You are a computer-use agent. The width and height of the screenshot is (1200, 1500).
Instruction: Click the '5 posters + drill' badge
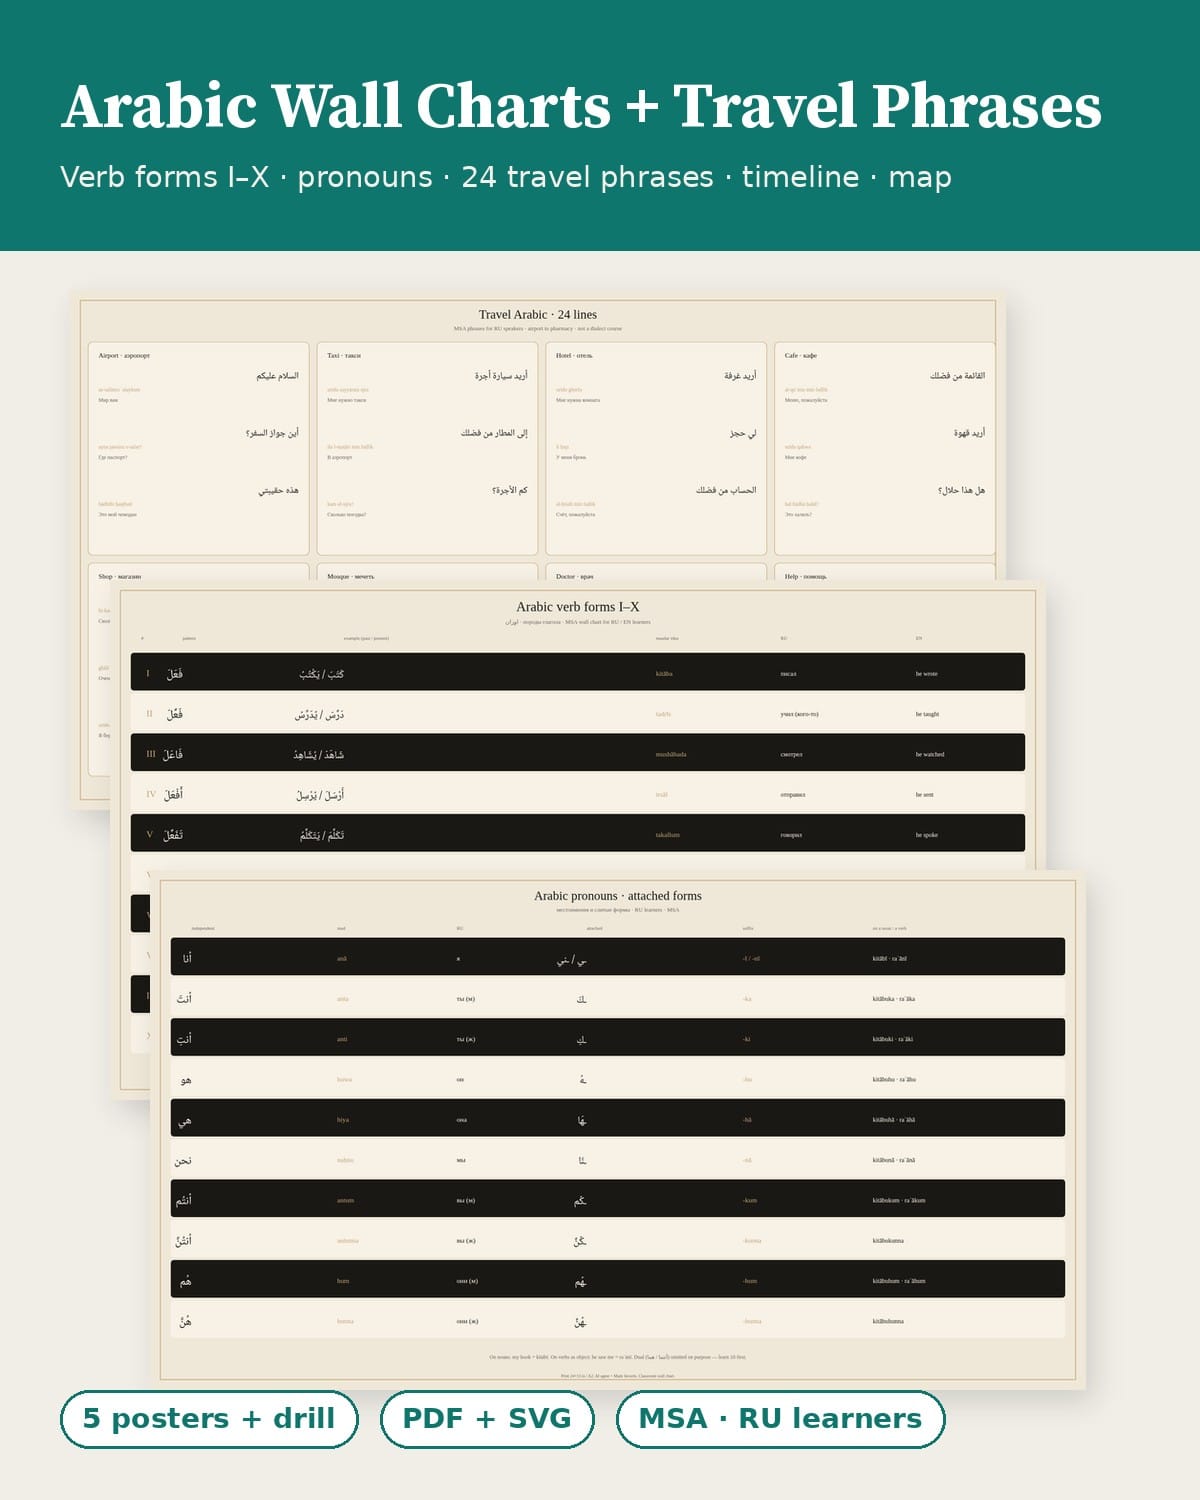point(209,1418)
